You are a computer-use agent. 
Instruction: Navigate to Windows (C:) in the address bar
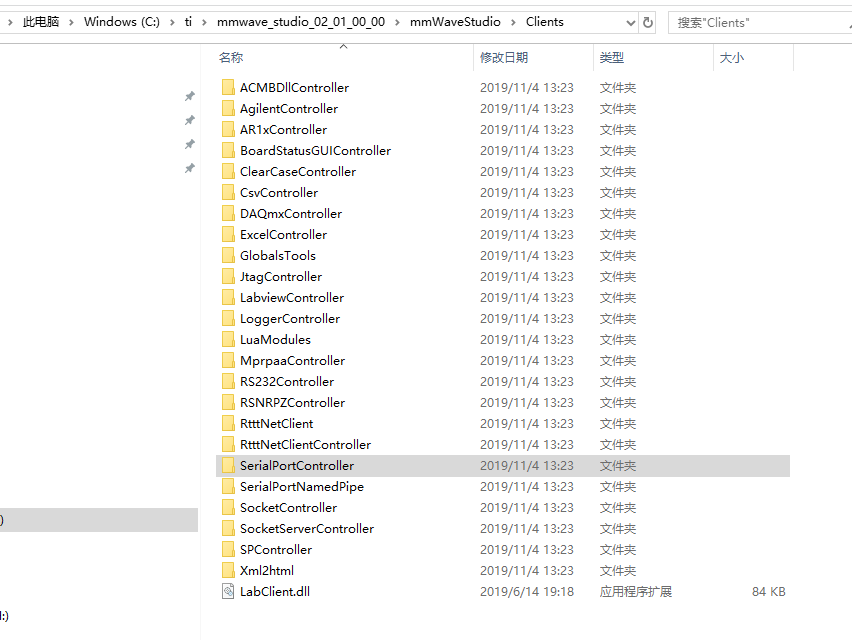click(x=122, y=22)
